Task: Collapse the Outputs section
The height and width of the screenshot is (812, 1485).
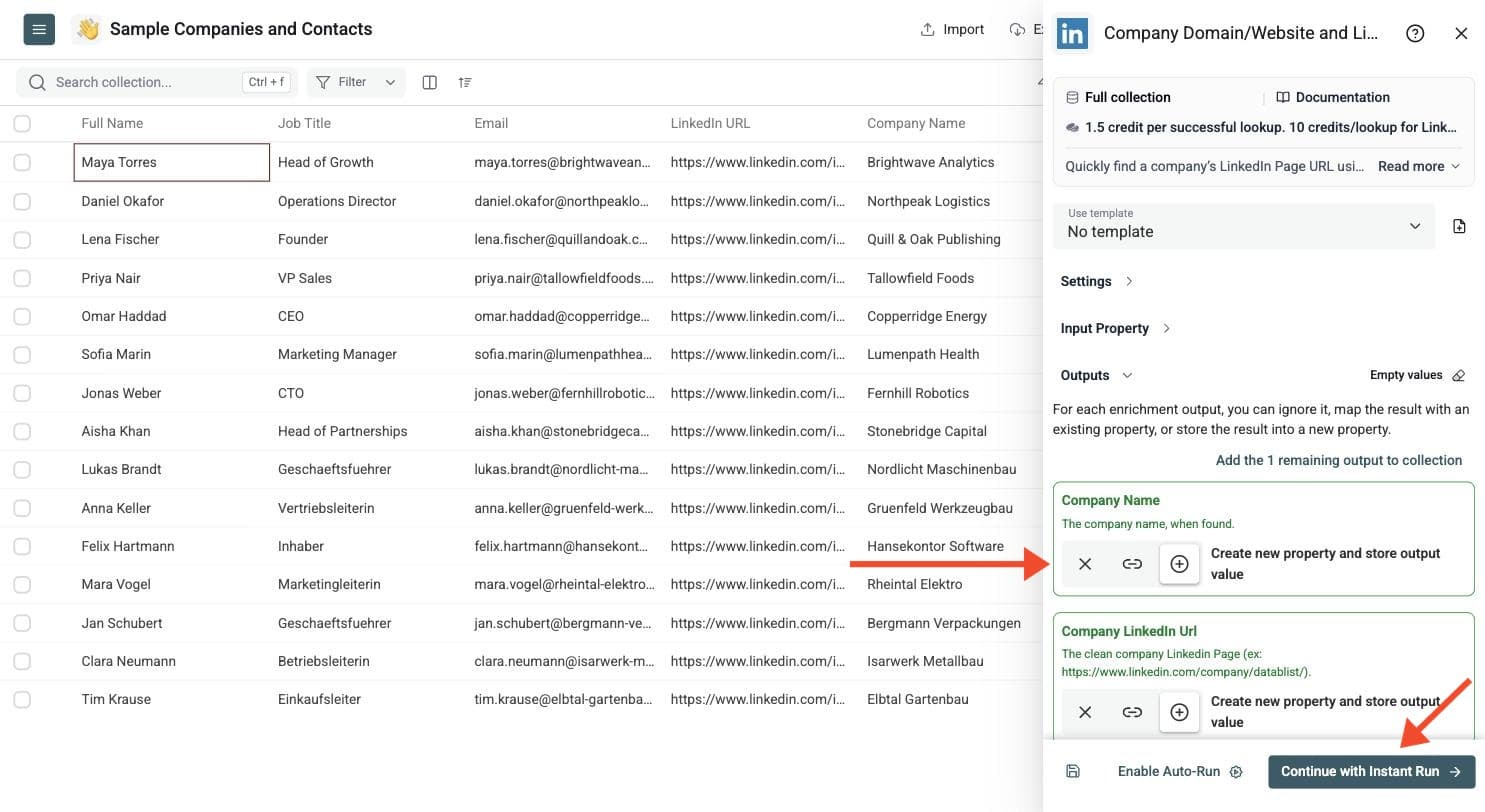Action: (x=1097, y=375)
